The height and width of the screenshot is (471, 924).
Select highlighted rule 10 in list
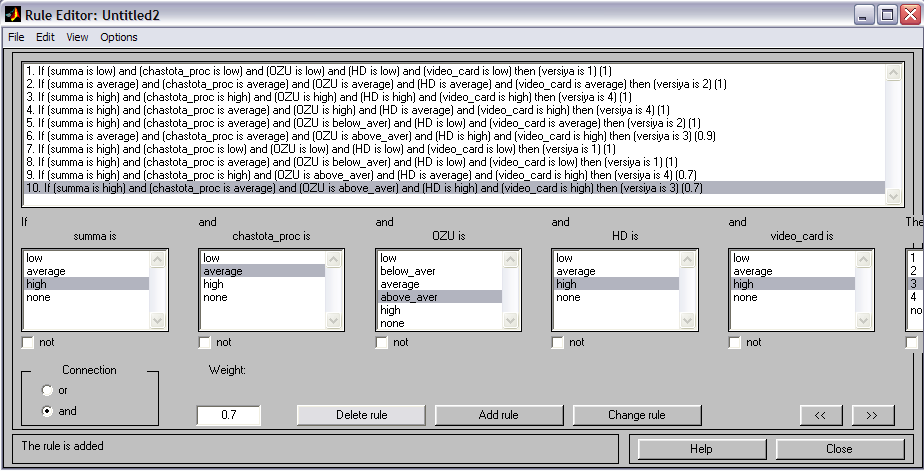point(454,188)
